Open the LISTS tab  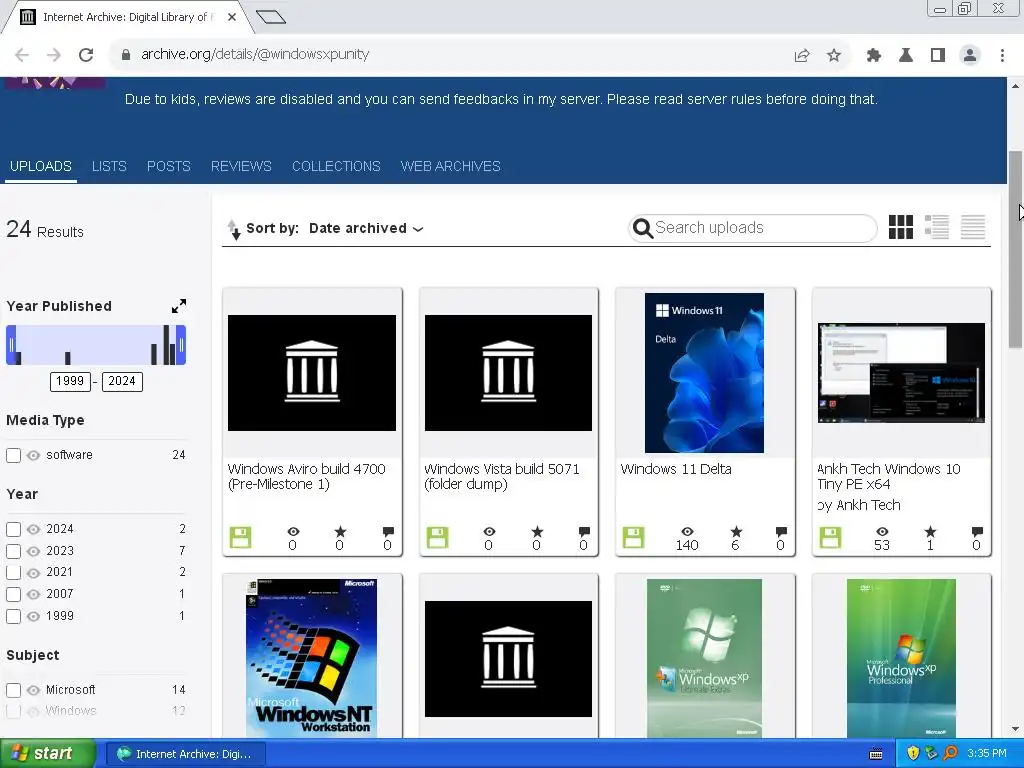(x=109, y=167)
